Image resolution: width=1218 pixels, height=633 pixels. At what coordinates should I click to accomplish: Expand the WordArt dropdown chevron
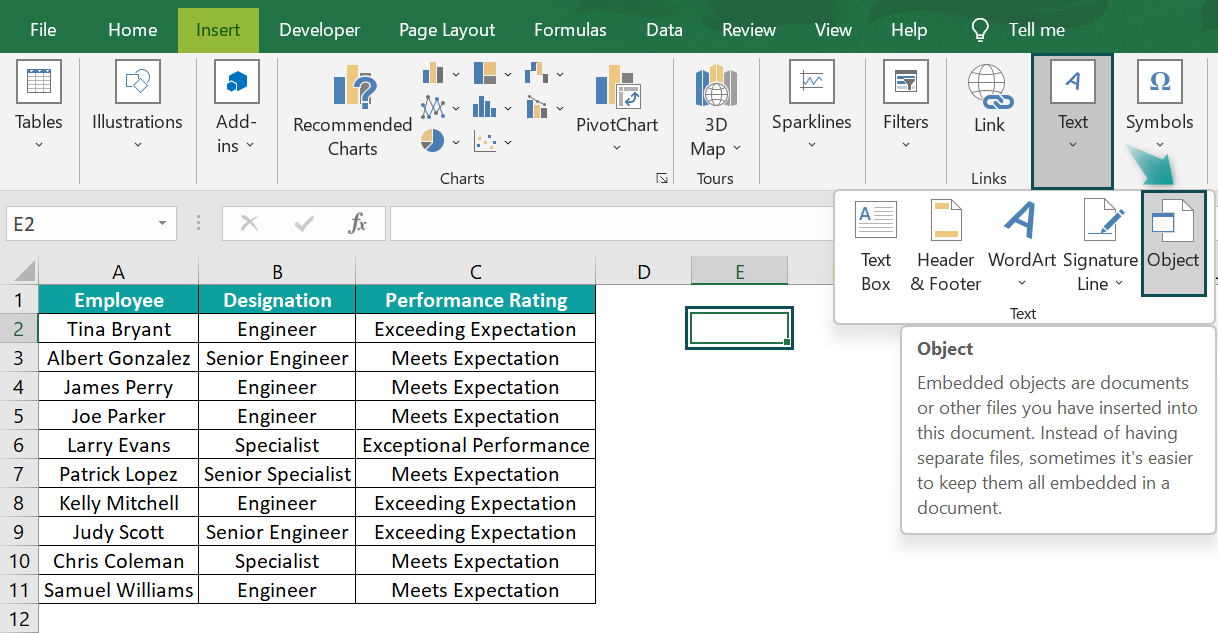coord(1022,284)
